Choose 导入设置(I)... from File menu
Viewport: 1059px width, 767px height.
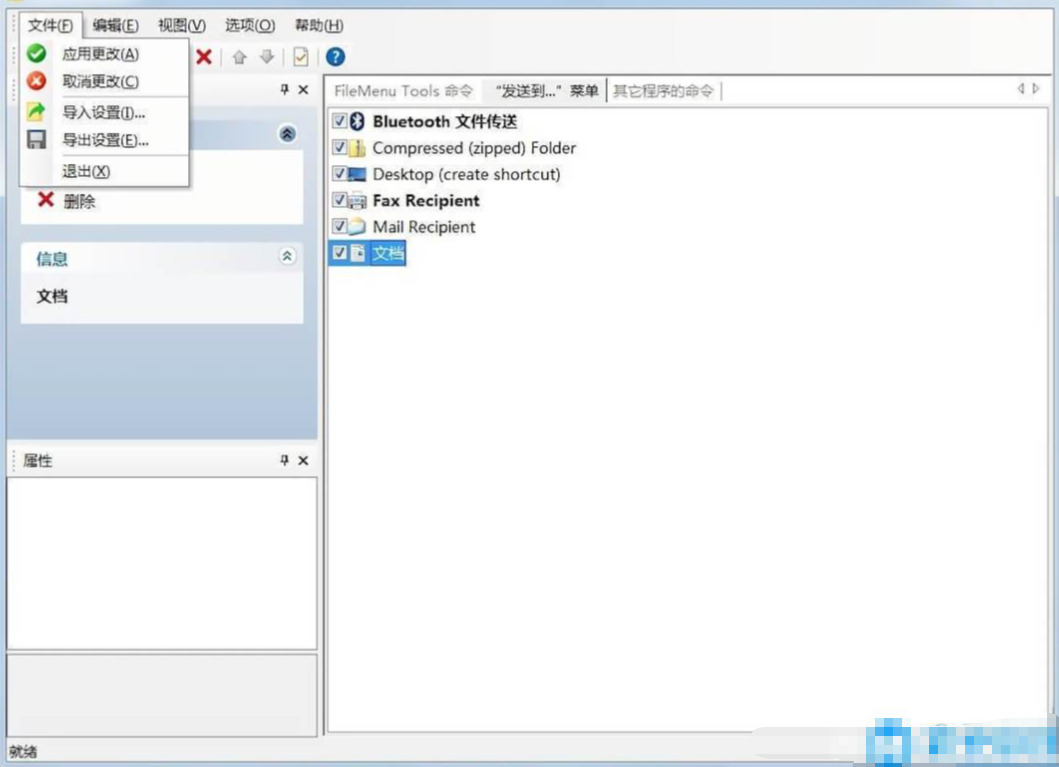105,112
